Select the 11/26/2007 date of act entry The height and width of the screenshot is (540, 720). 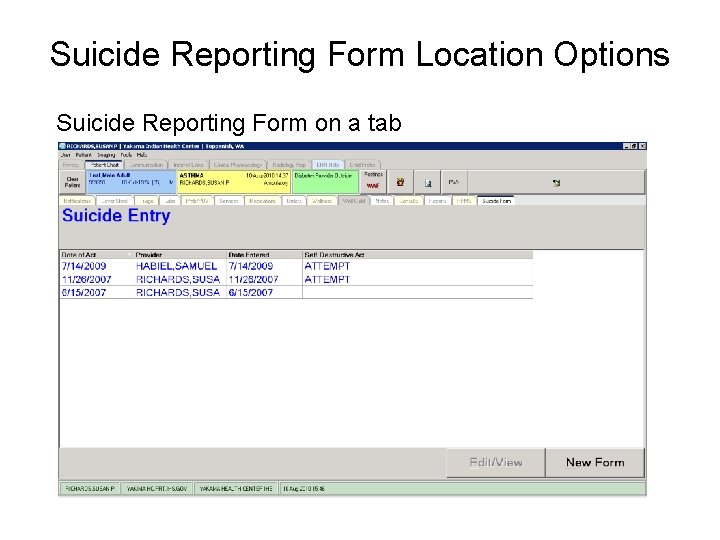86,279
